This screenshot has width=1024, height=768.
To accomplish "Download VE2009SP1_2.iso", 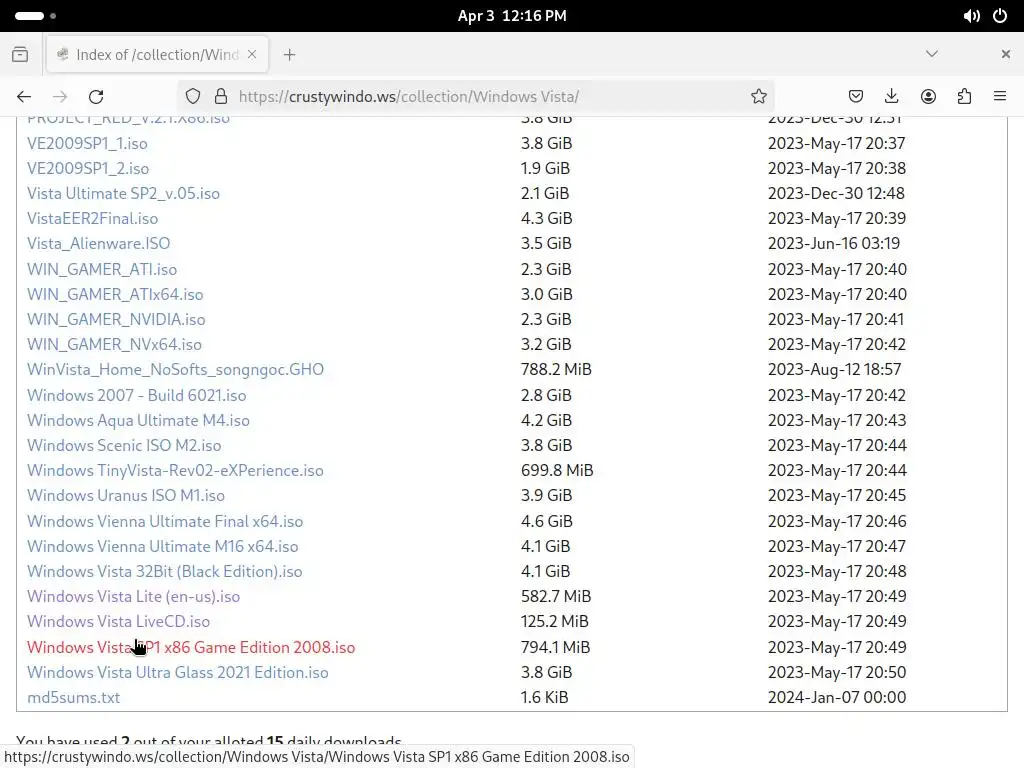I will pos(88,168).
